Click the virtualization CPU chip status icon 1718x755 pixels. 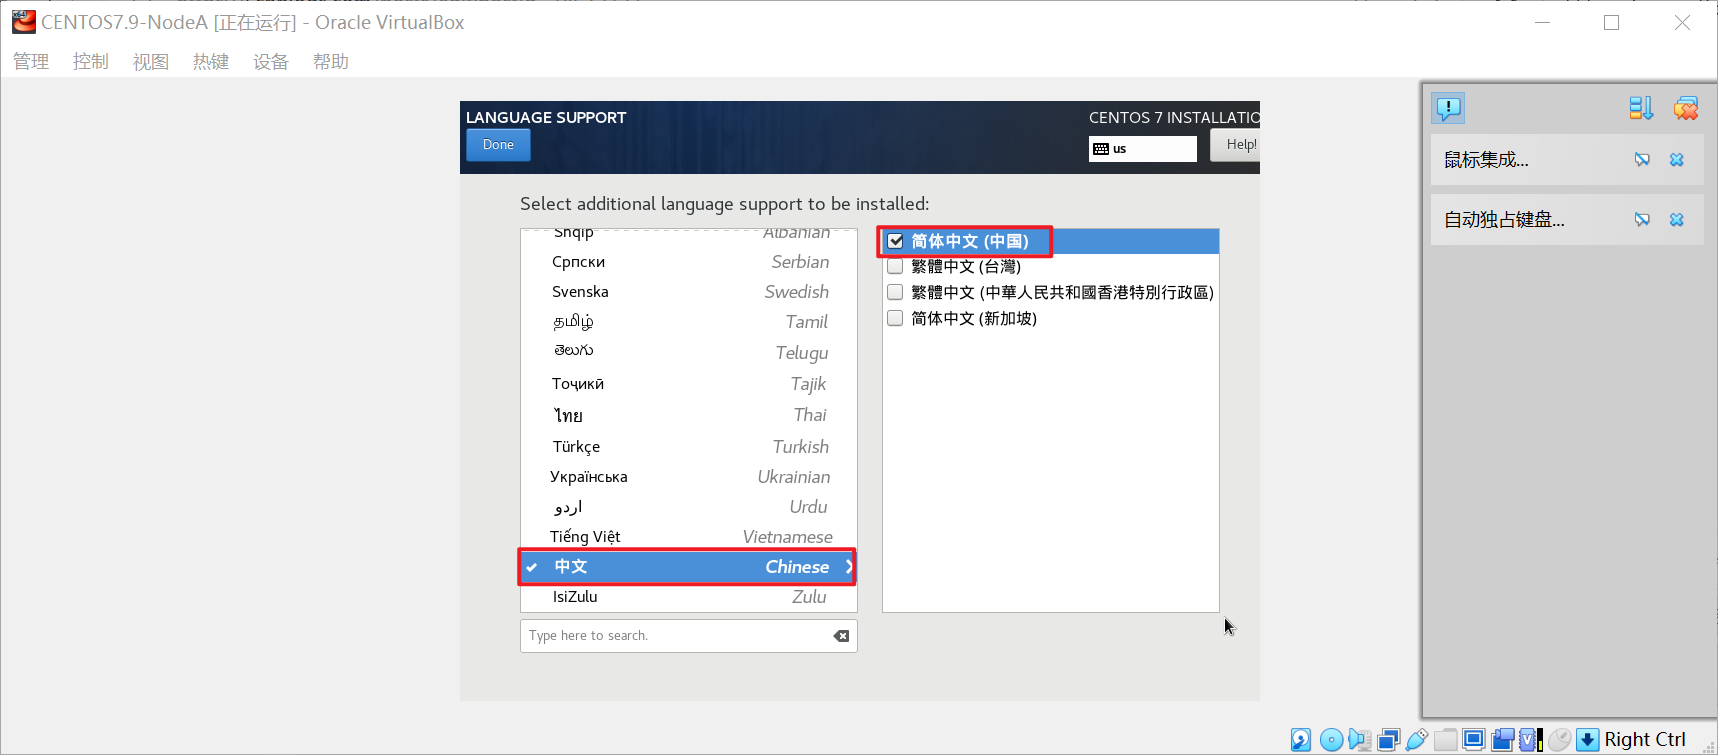pos(1531,740)
